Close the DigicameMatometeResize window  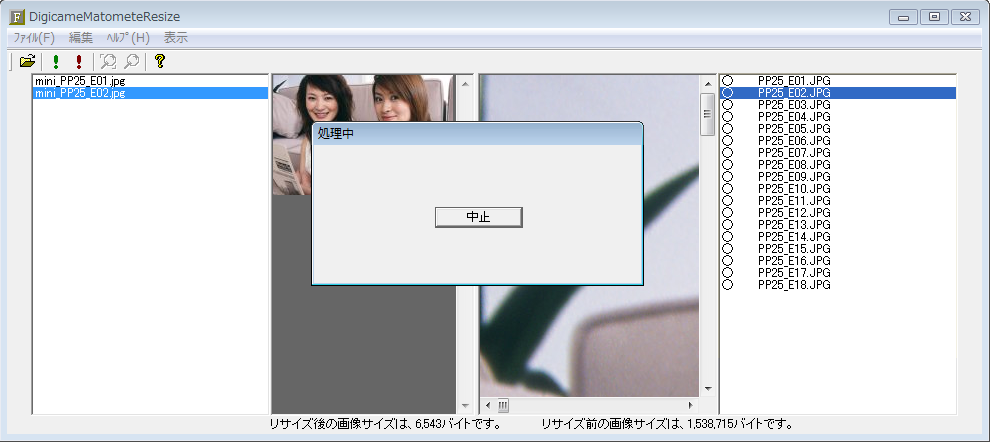coord(965,17)
